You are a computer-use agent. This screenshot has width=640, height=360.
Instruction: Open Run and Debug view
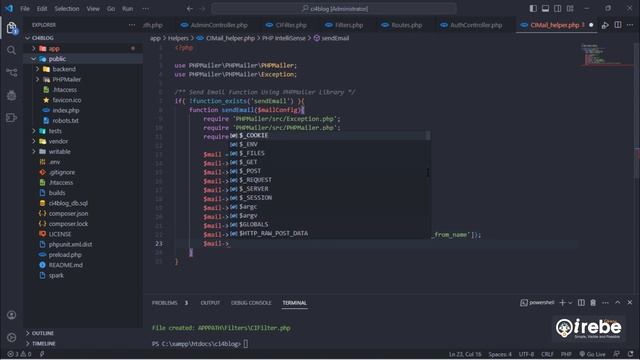point(11,95)
